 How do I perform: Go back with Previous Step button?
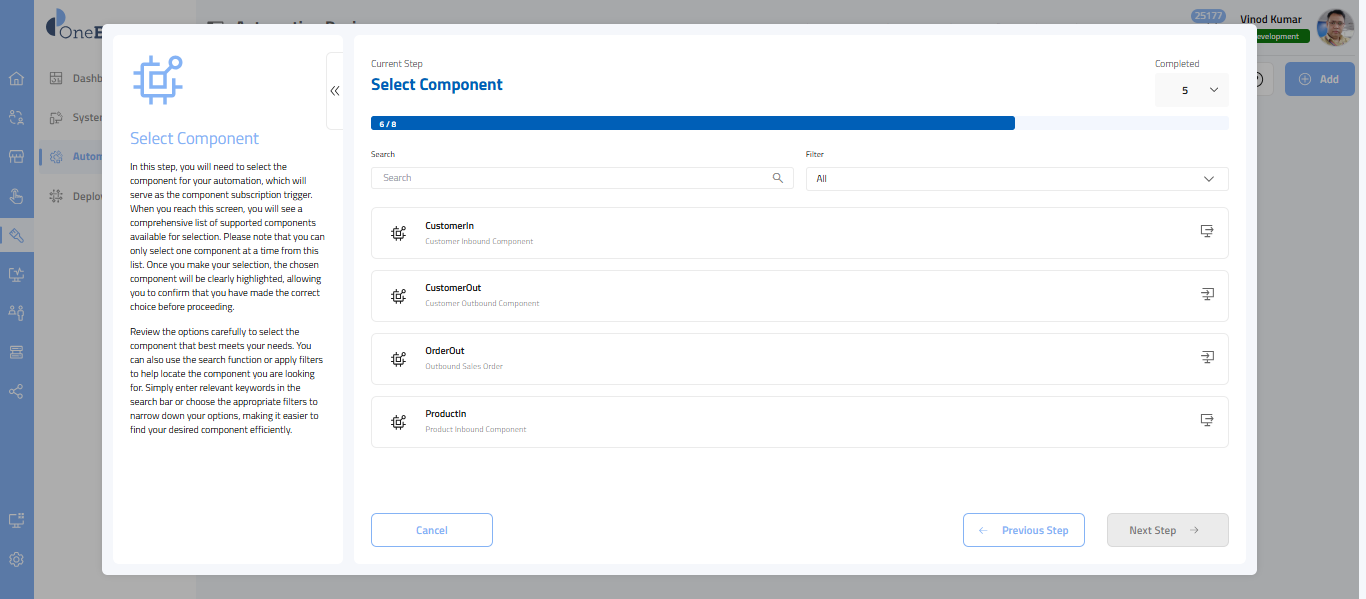pyautogui.click(x=1024, y=530)
